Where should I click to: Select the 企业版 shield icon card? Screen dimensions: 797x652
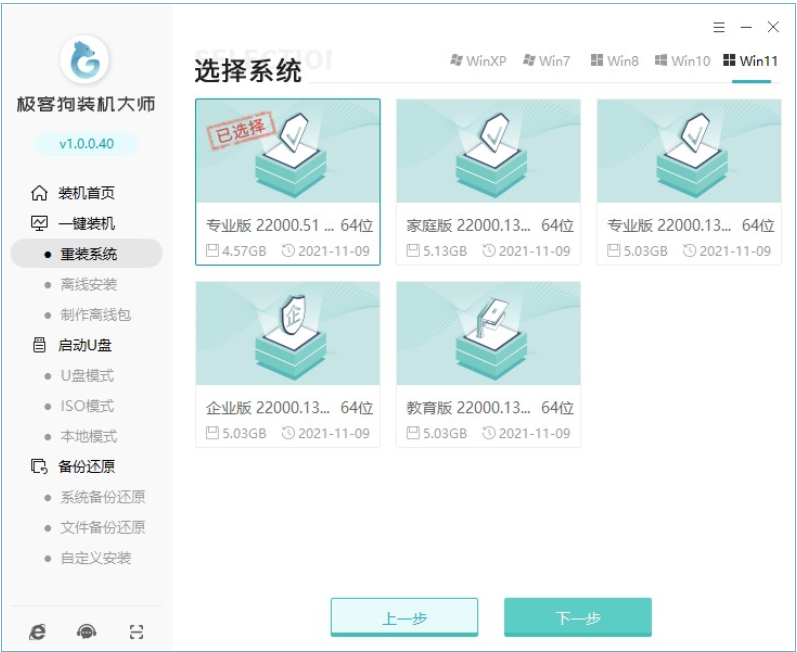pos(287,334)
